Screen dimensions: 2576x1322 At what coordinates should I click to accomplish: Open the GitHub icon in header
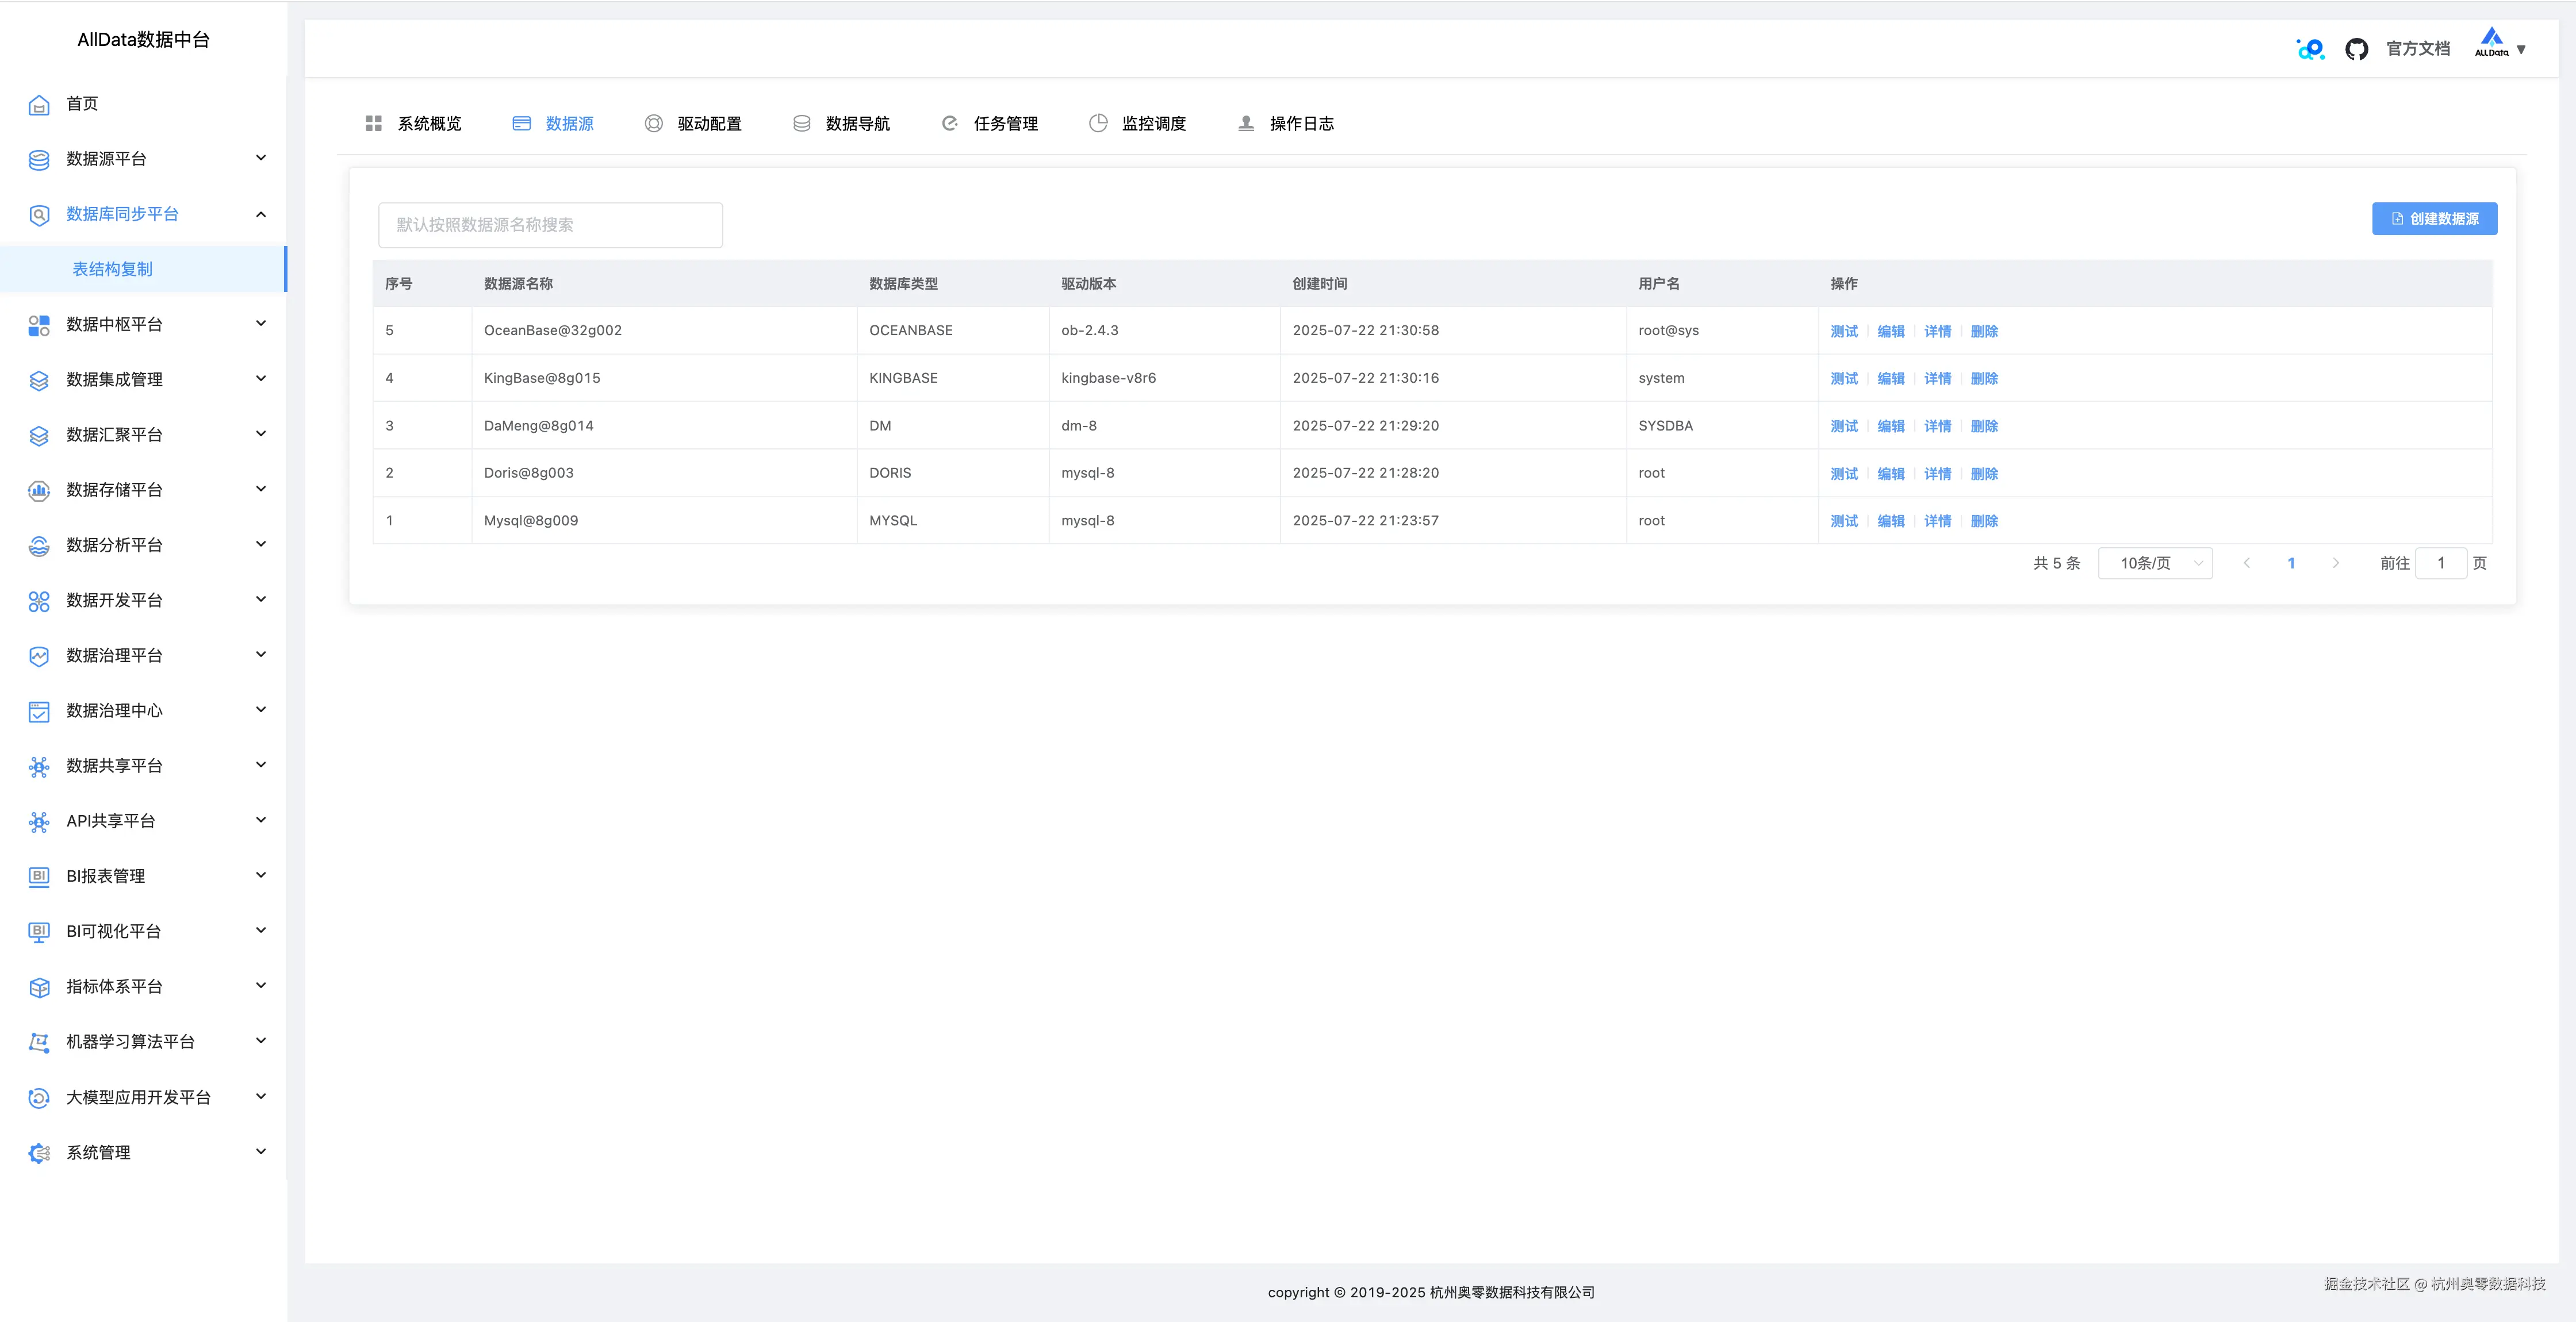click(2356, 49)
